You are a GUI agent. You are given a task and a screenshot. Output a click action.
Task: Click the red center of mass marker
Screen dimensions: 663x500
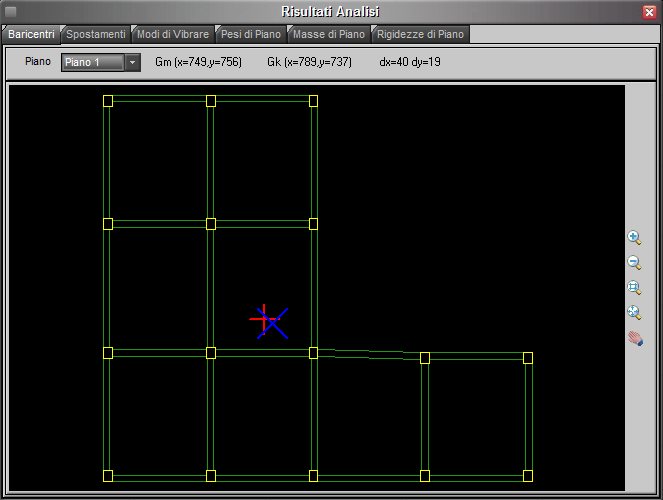[263, 318]
